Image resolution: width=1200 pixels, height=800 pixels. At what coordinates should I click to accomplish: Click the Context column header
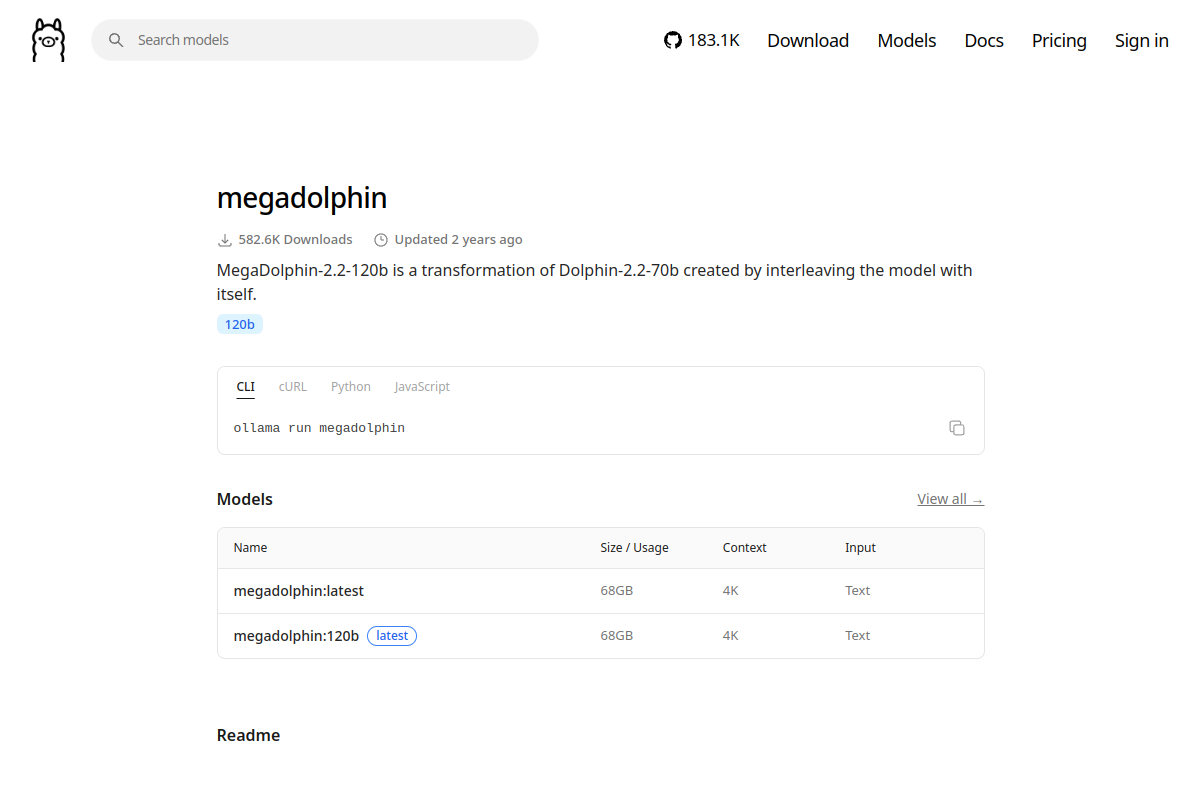744,548
